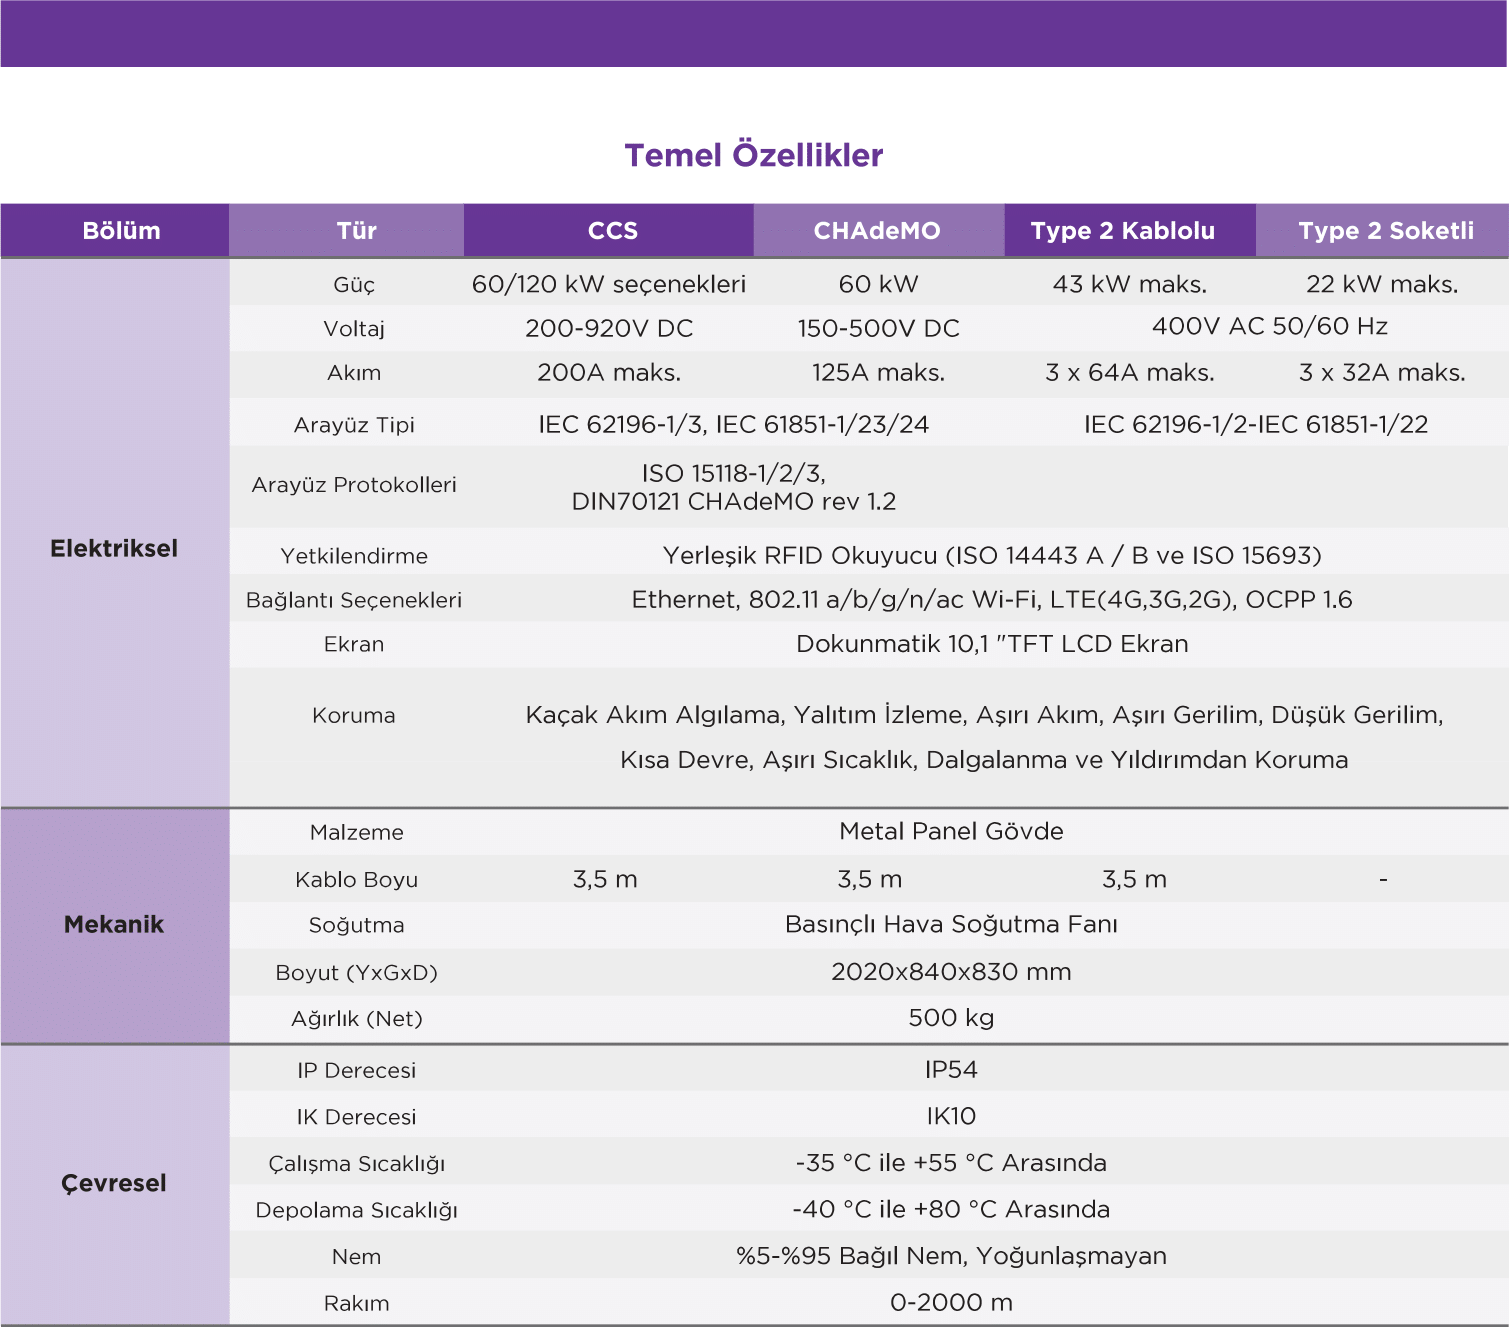
Task: Click the Çevresel section label
Action: point(114,1183)
